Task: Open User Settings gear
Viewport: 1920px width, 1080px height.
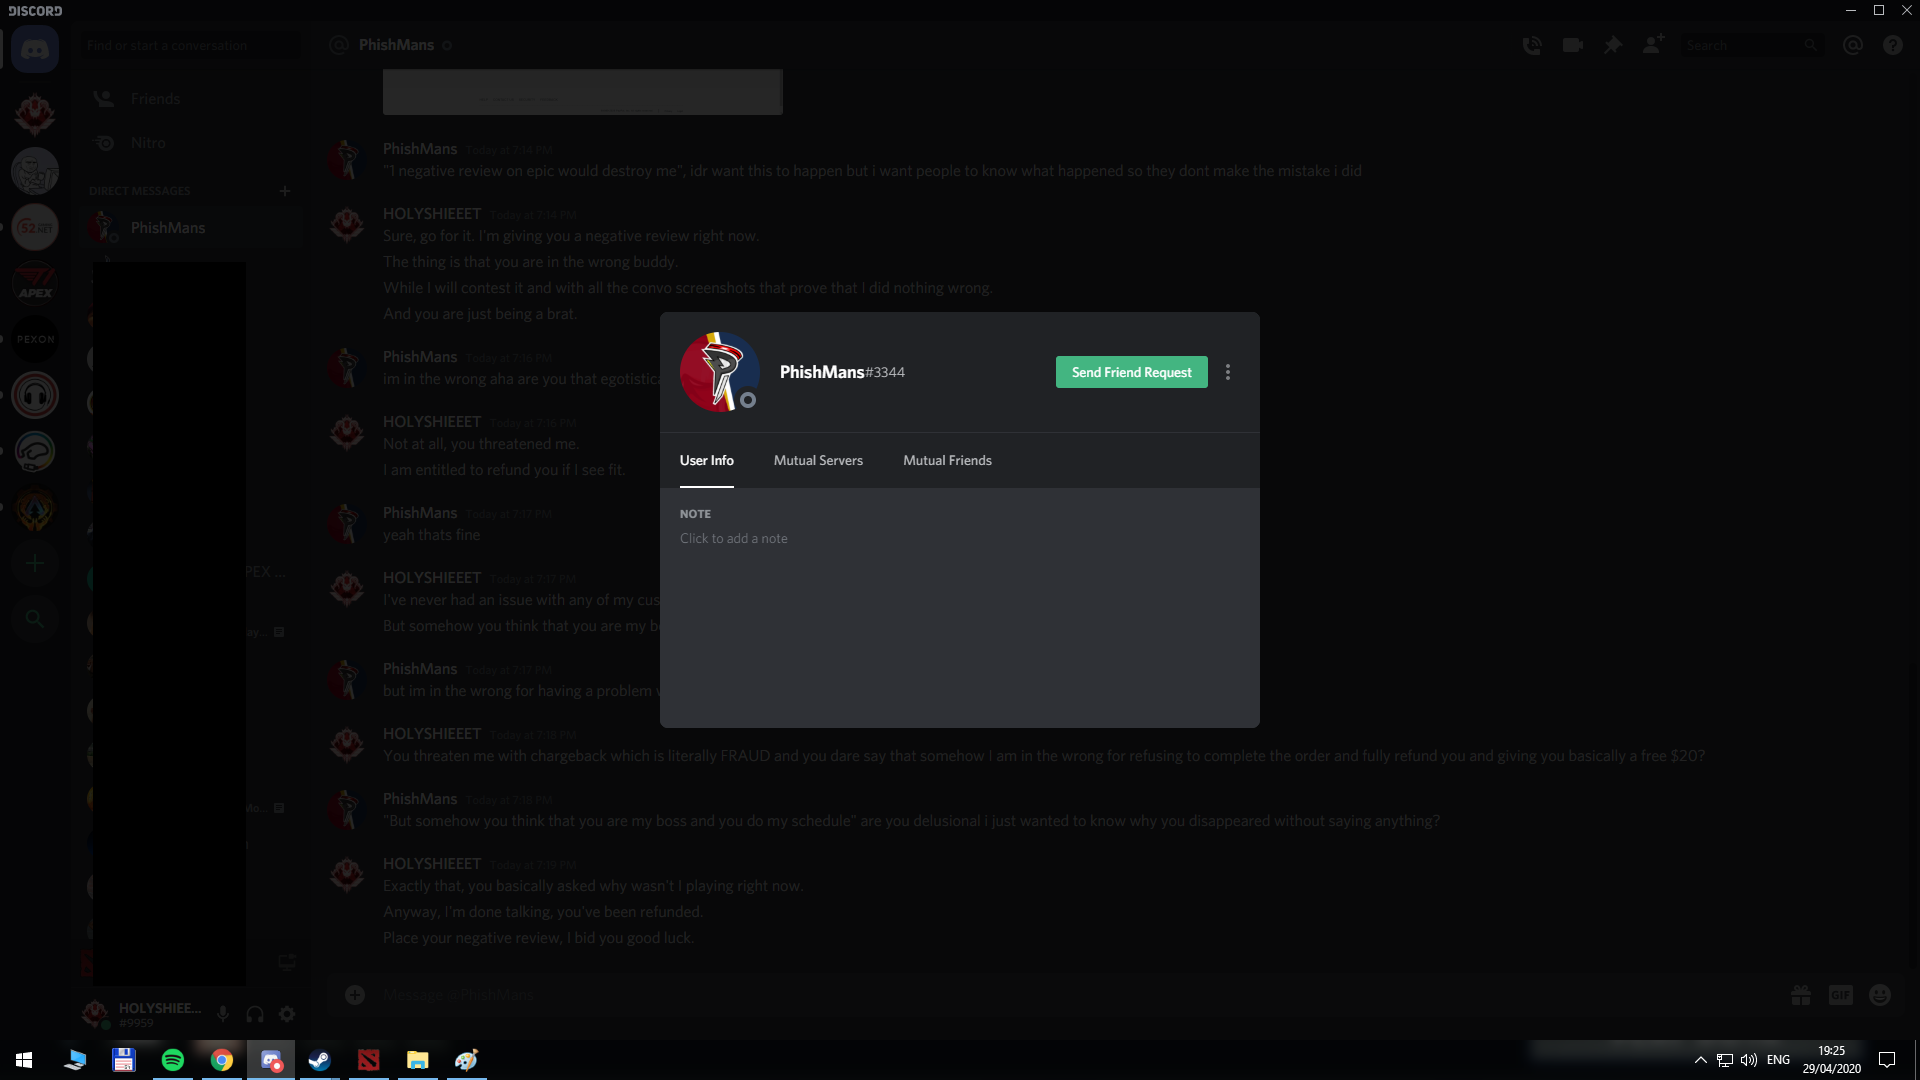Action: click(x=287, y=1014)
